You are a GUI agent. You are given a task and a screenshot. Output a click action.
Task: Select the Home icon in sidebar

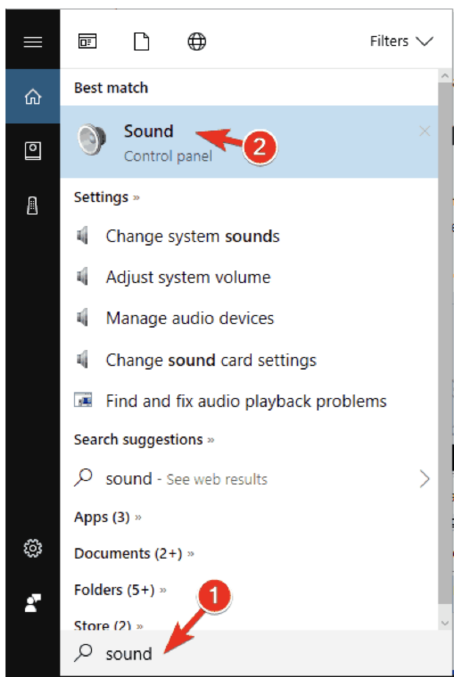(33, 96)
